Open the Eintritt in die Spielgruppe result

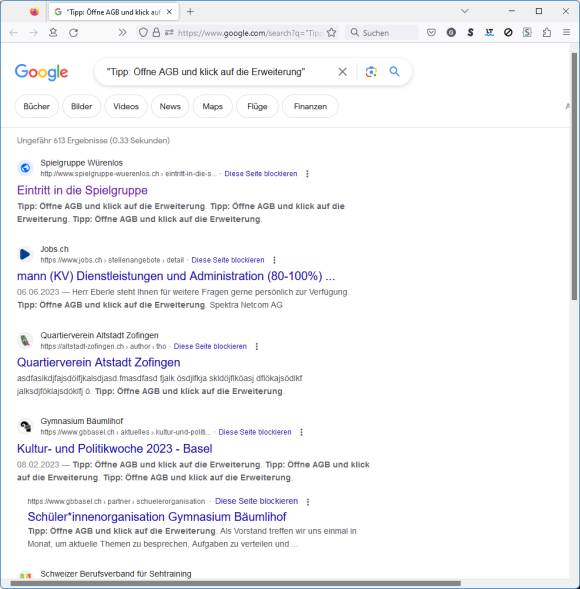[82, 190]
